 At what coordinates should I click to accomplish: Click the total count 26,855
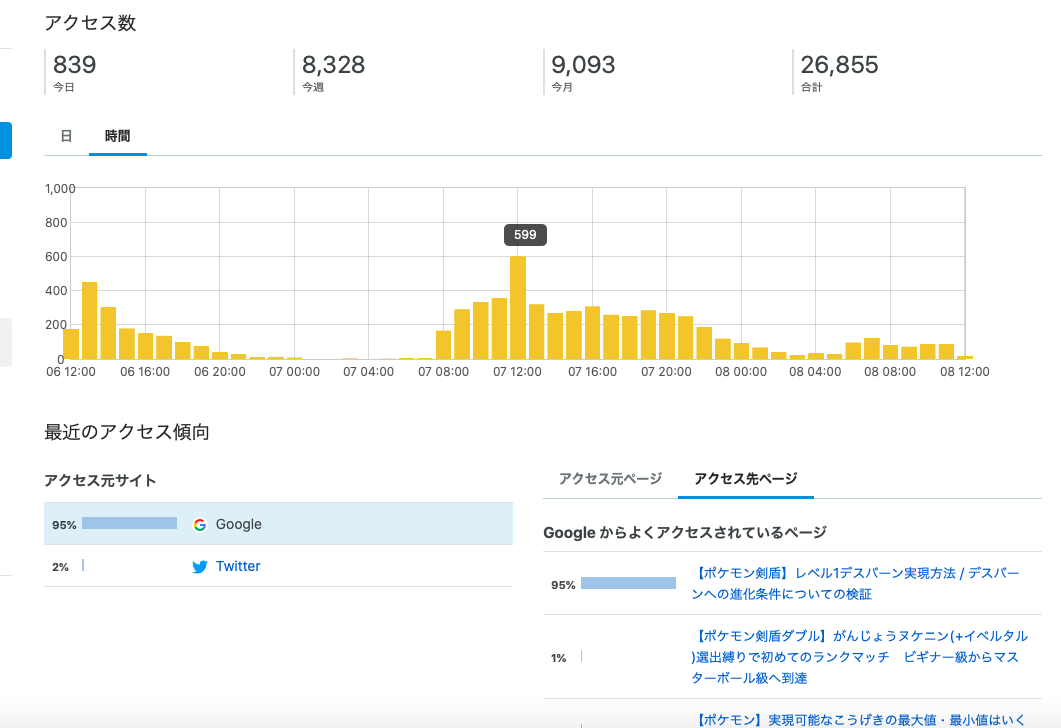click(840, 65)
